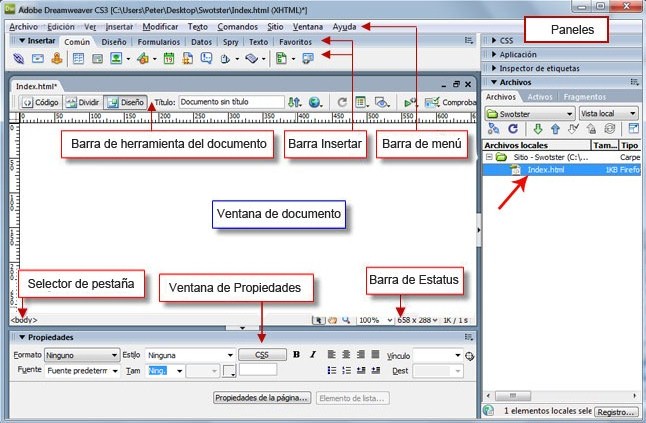This screenshot has width=646, height=423.
Task: Expand the Aplicación panel
Action: click(494, 54)
